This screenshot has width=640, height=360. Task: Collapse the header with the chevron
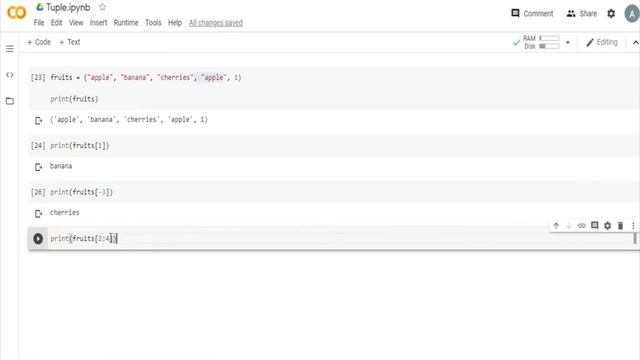635,42
